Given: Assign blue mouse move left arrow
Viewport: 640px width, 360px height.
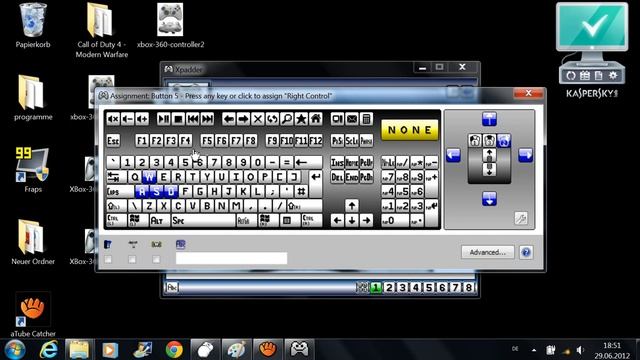Looking at the screenshot, I should (453, 155).
